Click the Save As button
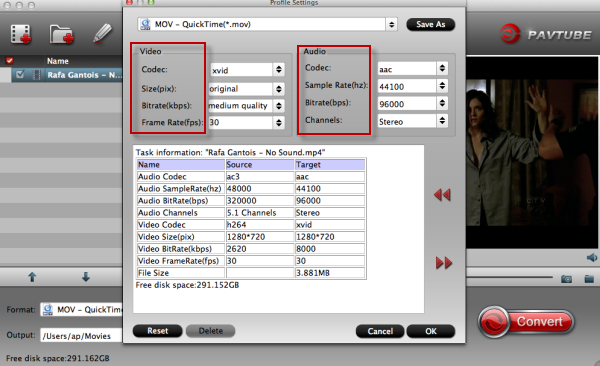Image resolution: width=600 pixels, height=366 pixels. point(430,25)
